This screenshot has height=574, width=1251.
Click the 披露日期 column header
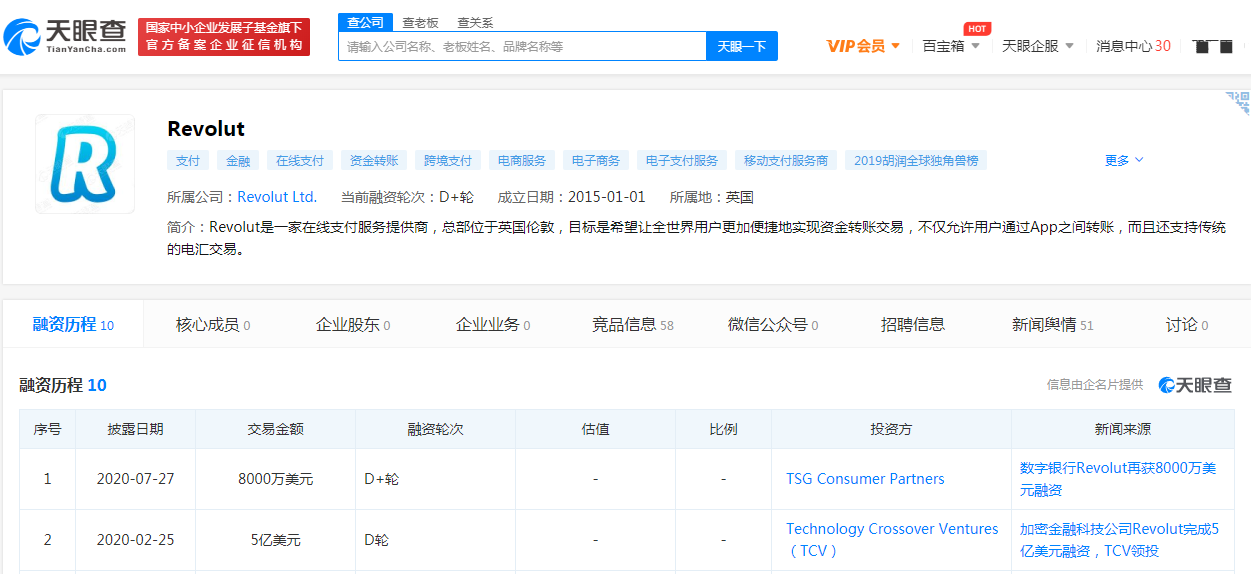(135, 429)
